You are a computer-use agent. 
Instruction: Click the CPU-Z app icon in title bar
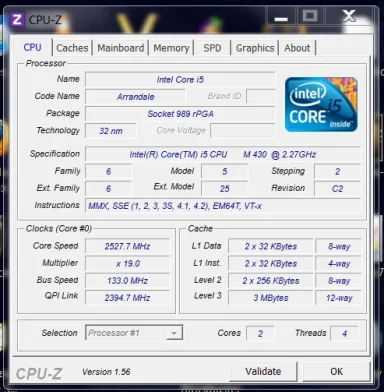(17, 20)
